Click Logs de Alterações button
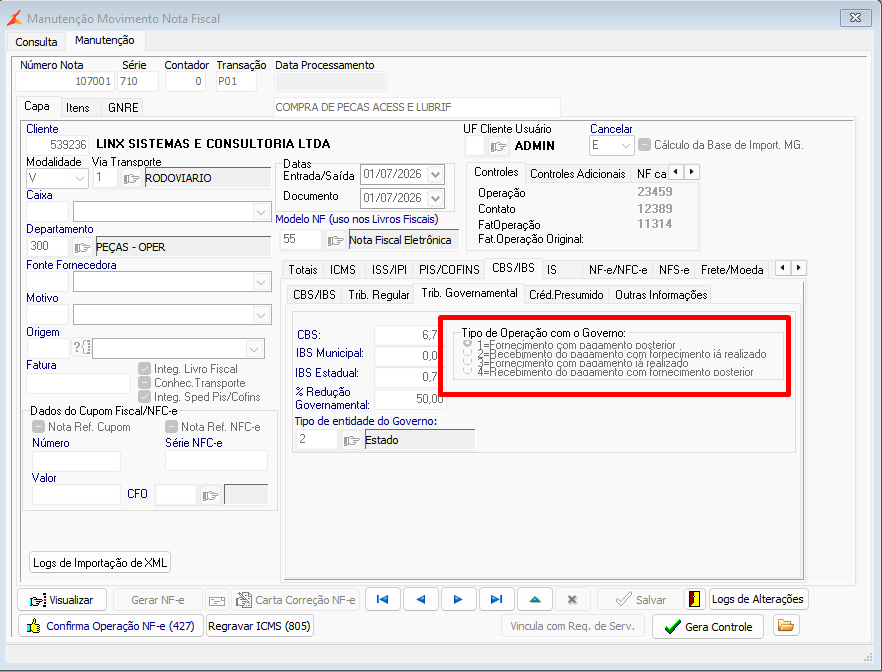 pyautogui.click(x=758, y=599)
